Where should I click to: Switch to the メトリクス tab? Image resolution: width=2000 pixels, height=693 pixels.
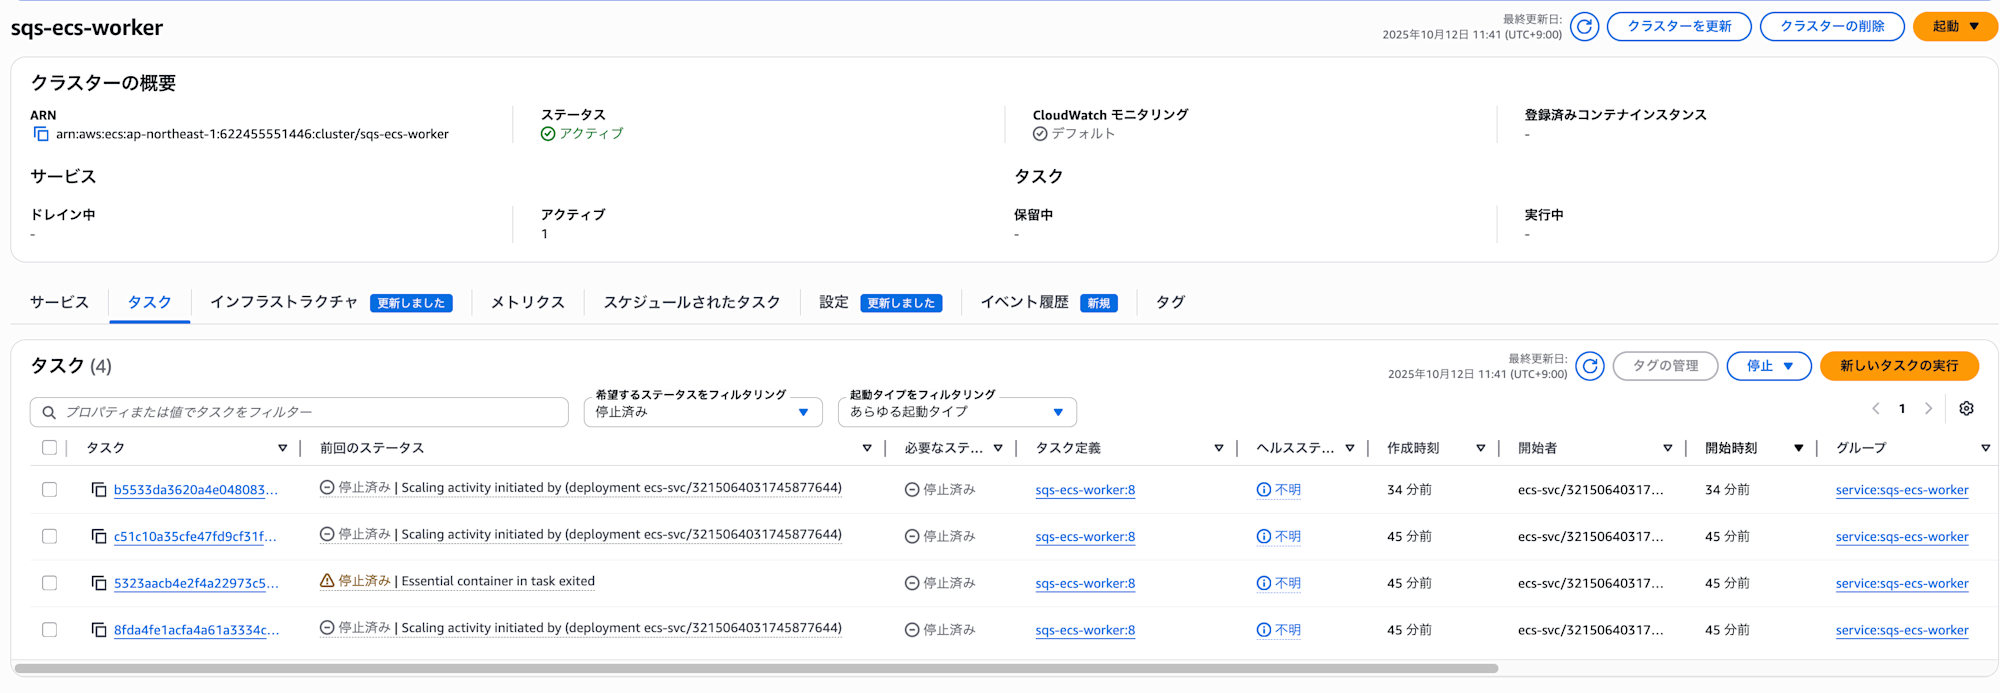[527, 302]
